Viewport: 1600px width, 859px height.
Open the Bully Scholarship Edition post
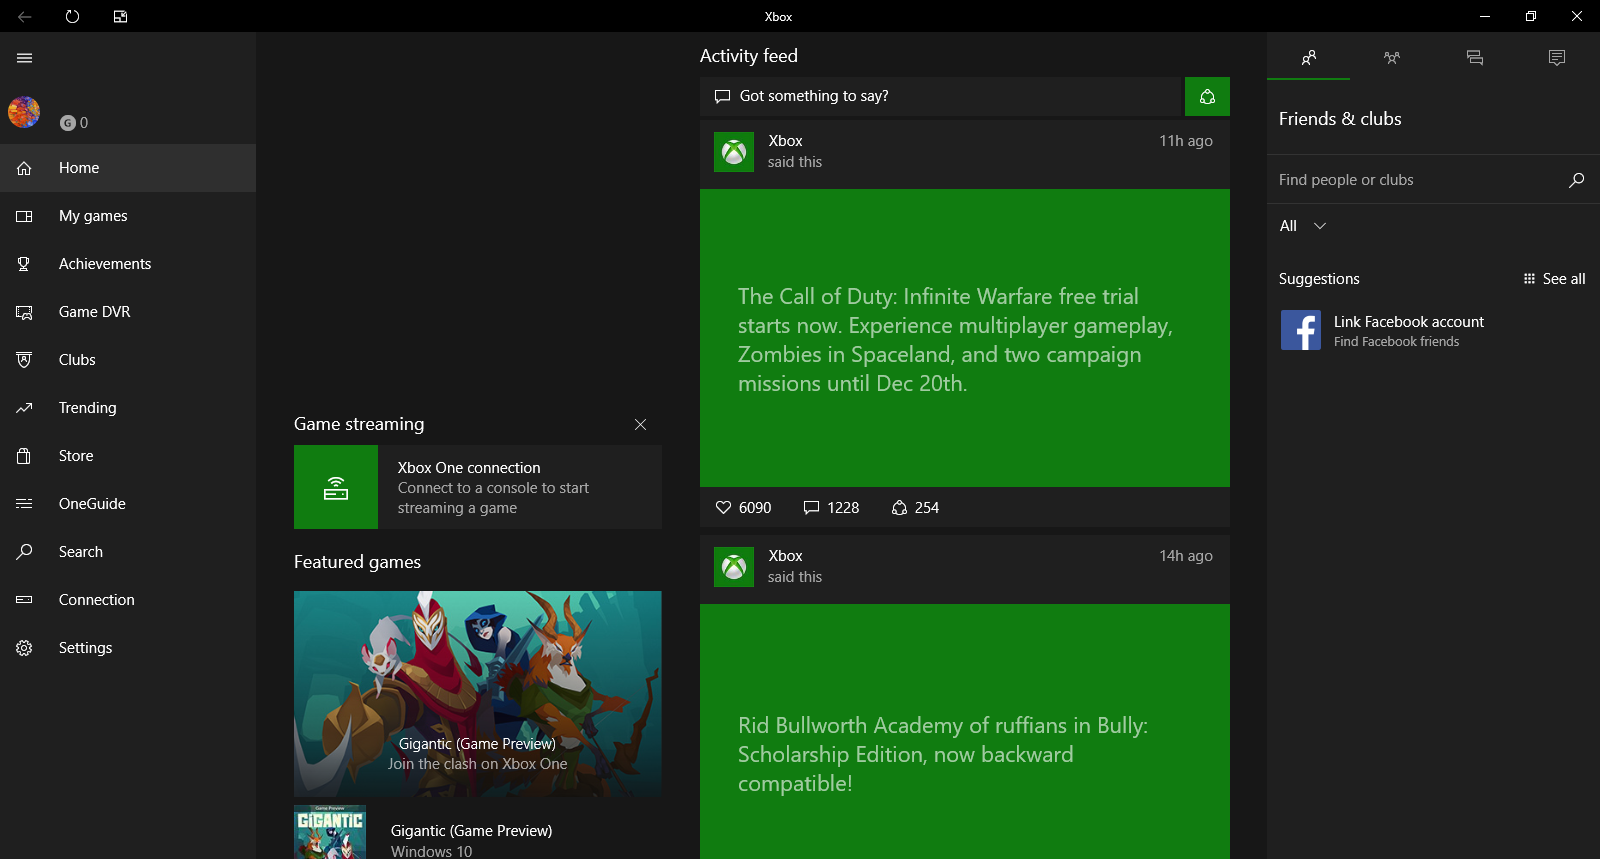click(965, 731)
